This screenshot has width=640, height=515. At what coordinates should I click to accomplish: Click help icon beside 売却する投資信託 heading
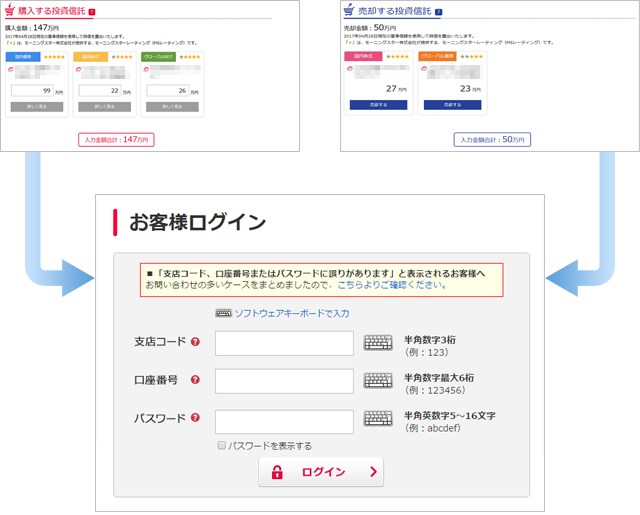coord(438,12)
